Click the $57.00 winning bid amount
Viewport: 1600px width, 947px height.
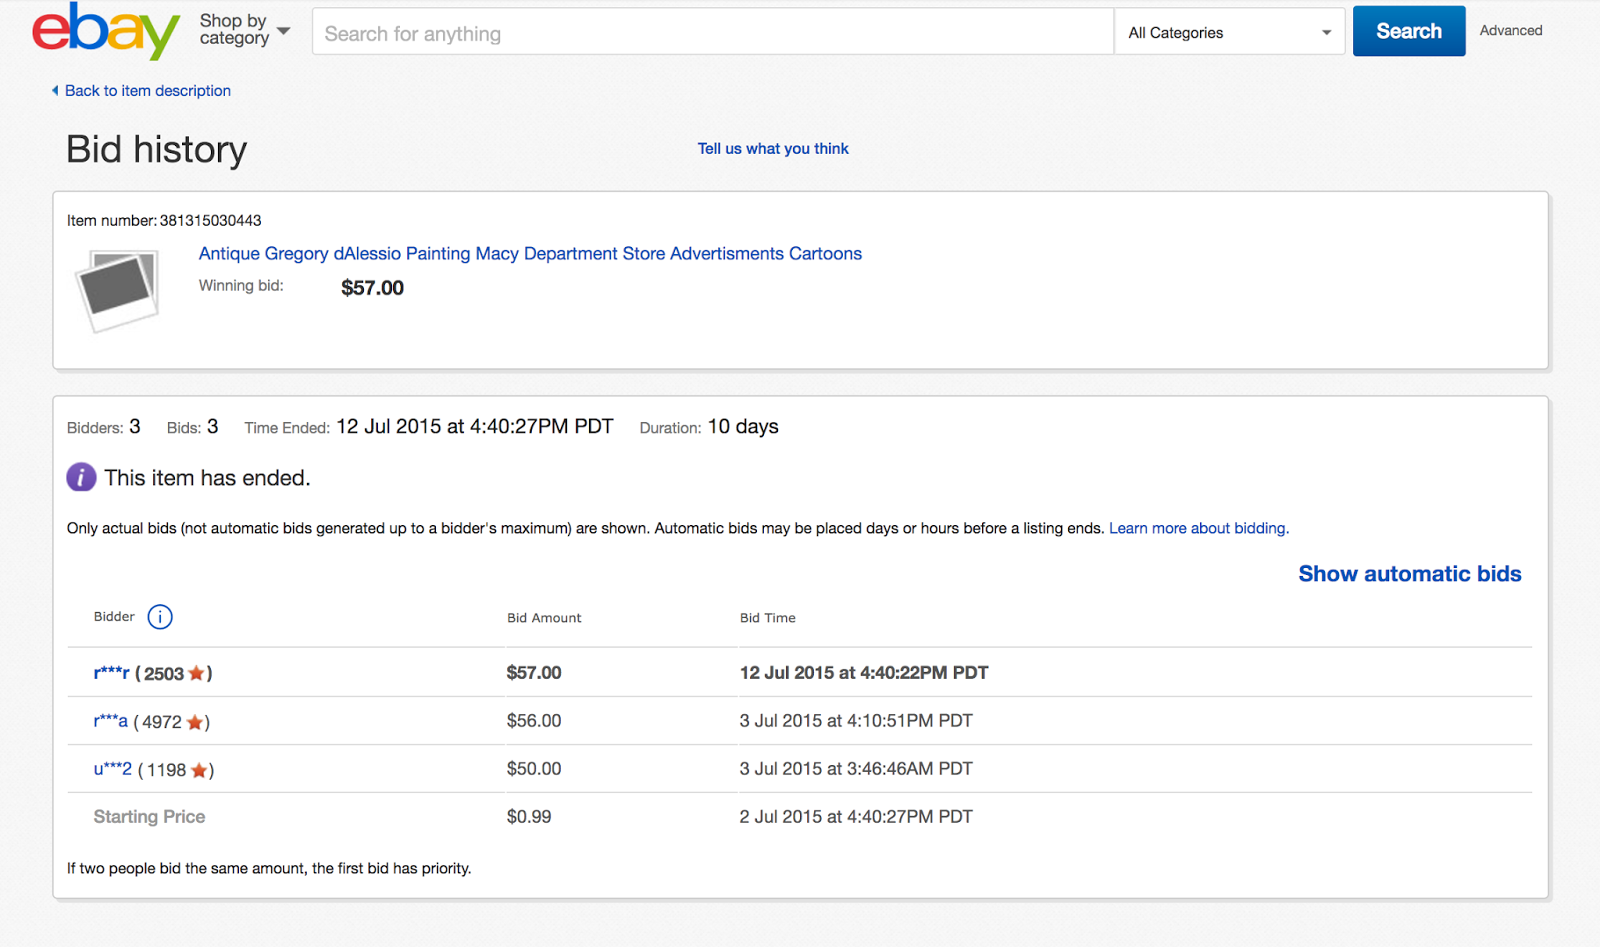point(372,288)
